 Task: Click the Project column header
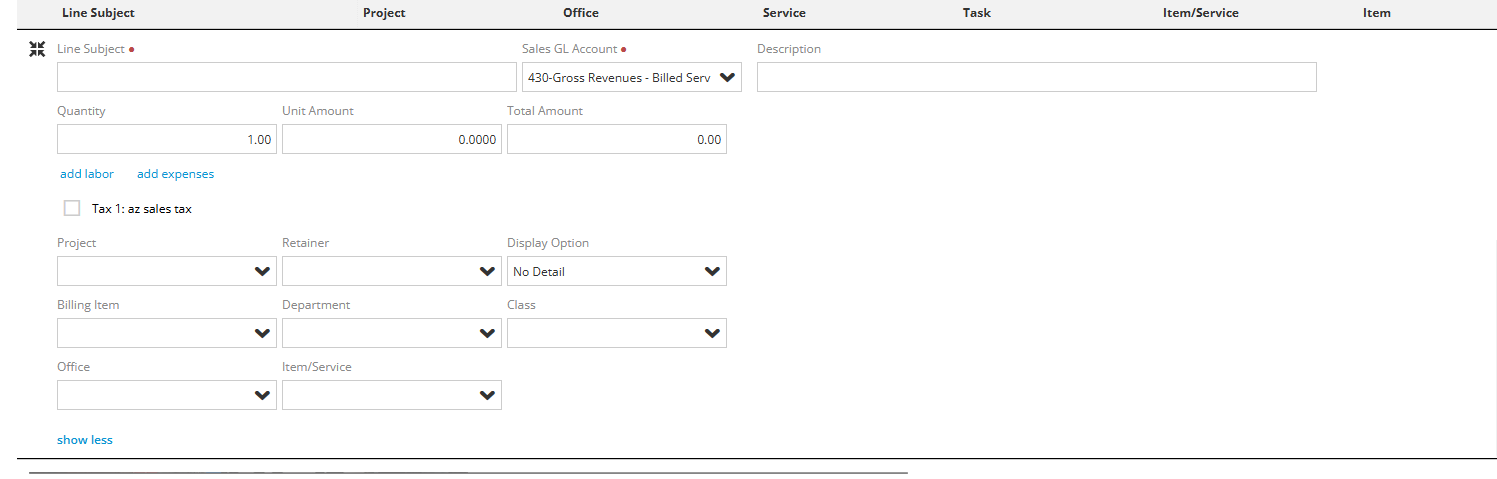384,13
